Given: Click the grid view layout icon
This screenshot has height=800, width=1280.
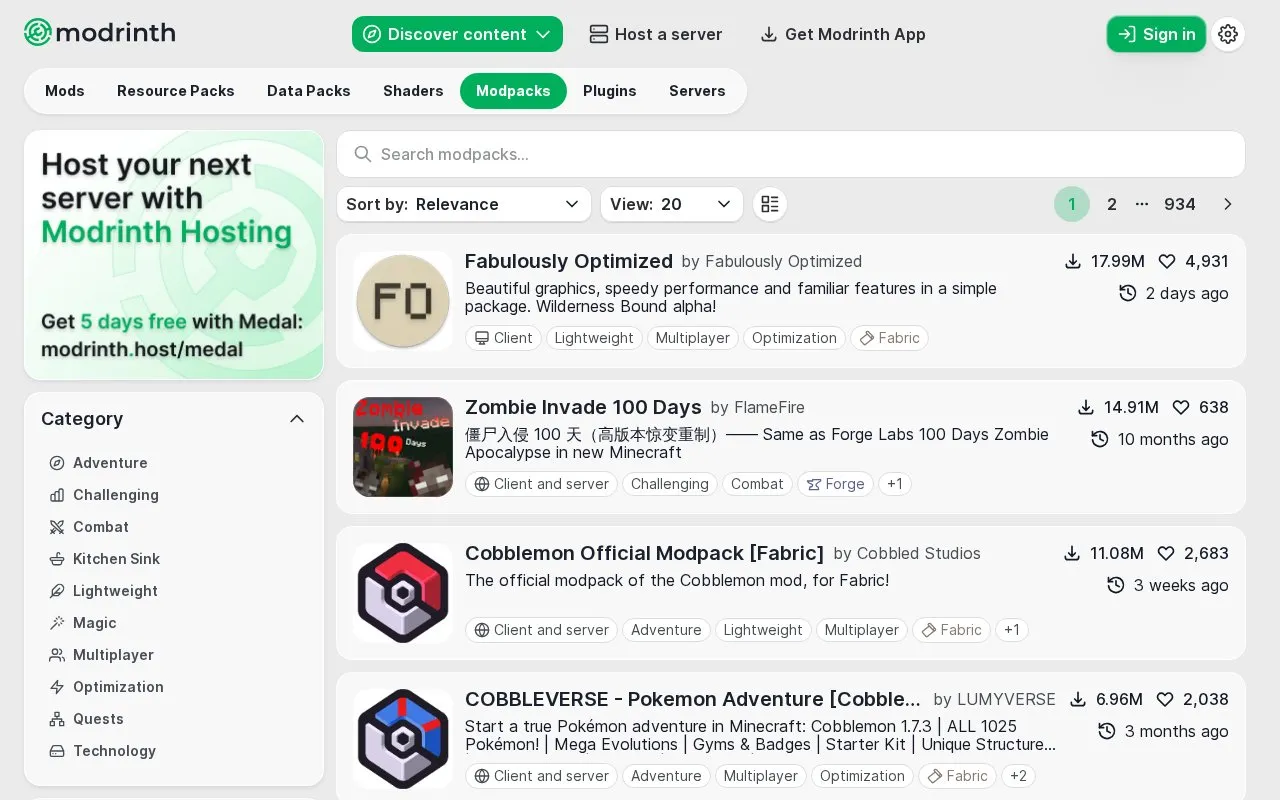Looking at the screenshot, I should 770,204.
